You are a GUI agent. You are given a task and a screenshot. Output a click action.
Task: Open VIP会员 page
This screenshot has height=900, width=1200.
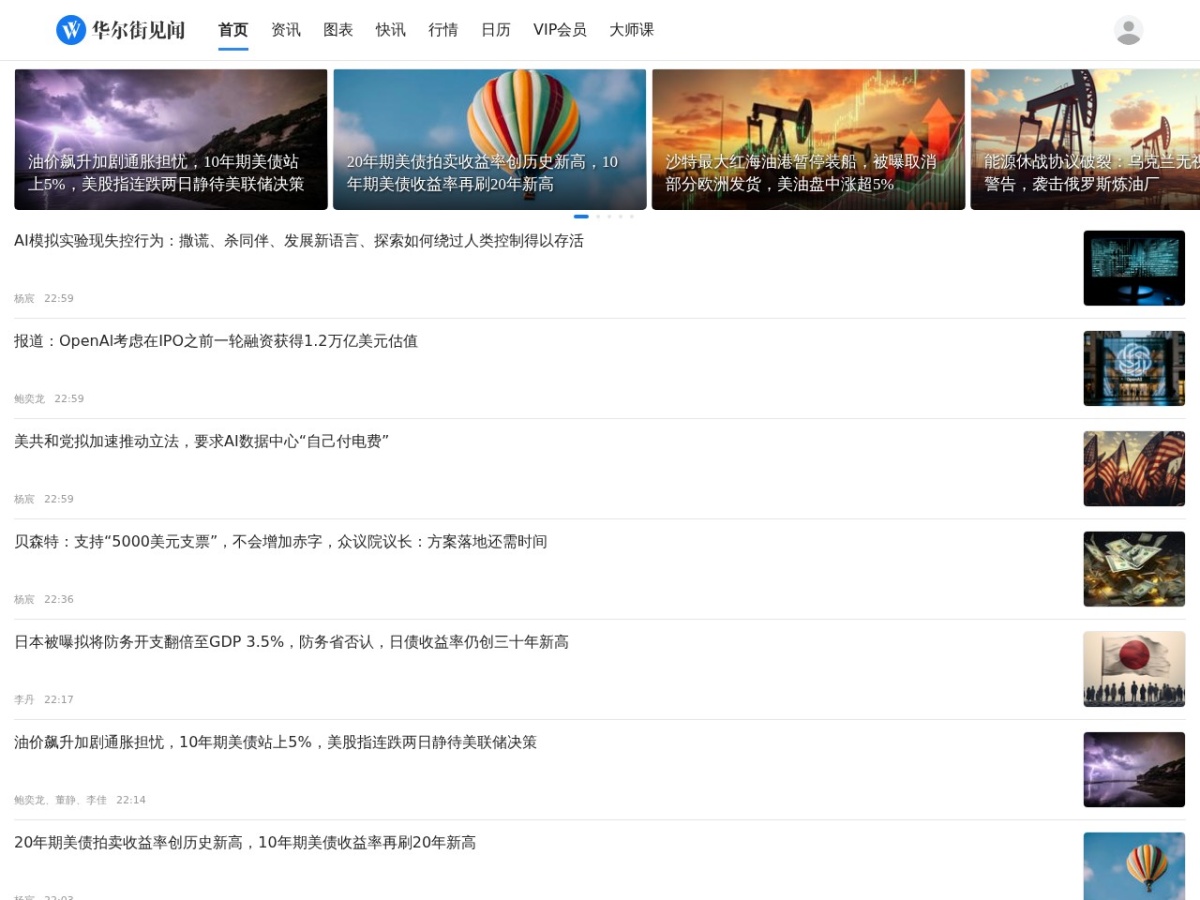[x=560, y=30]
